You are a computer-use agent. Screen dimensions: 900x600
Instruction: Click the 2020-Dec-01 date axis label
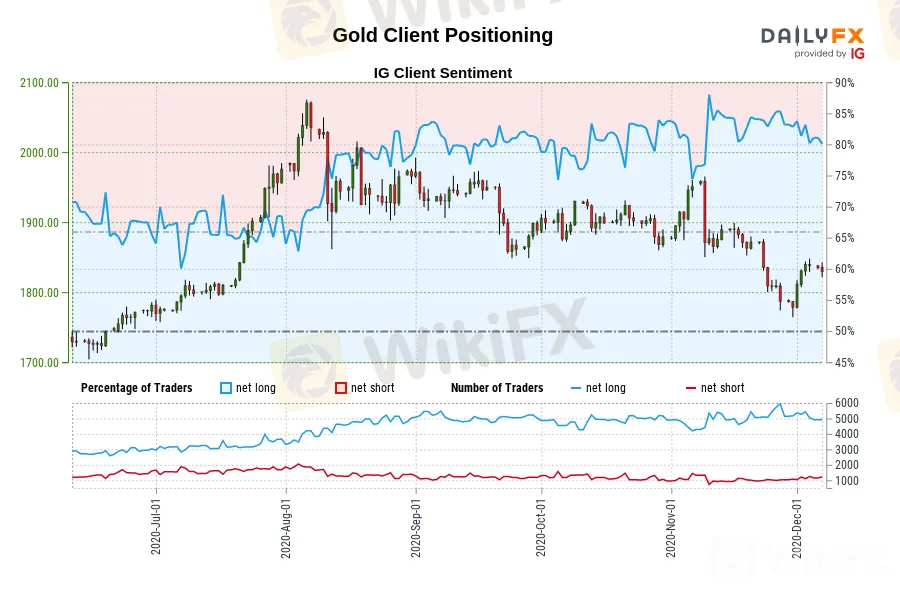tap(799, 527)
